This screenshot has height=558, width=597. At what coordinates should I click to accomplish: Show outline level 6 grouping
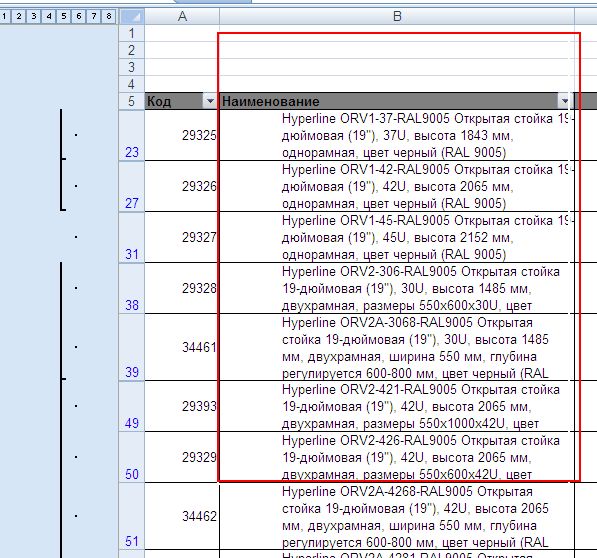[78, 16]
